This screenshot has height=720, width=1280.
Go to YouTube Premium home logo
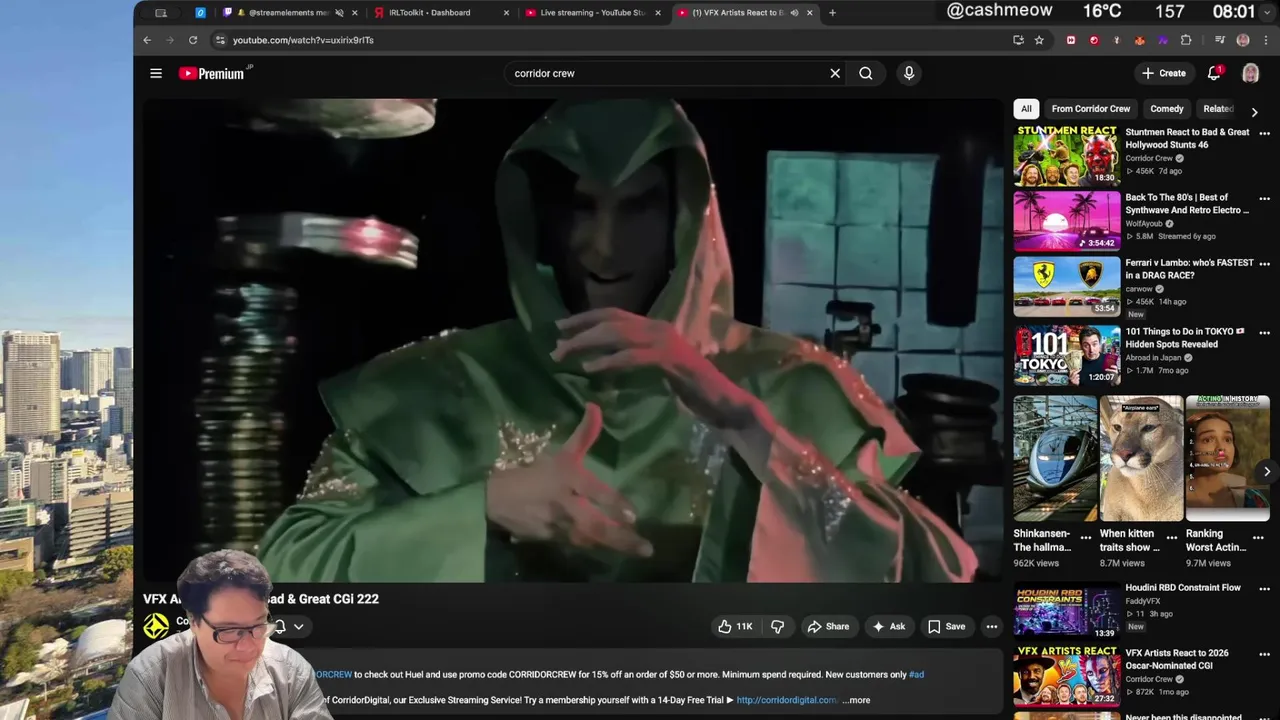coord(214,73)
